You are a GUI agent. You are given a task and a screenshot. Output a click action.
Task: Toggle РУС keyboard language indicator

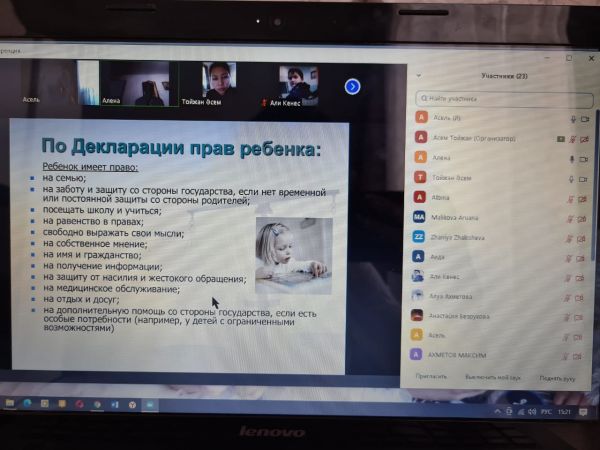click(546, 411)
